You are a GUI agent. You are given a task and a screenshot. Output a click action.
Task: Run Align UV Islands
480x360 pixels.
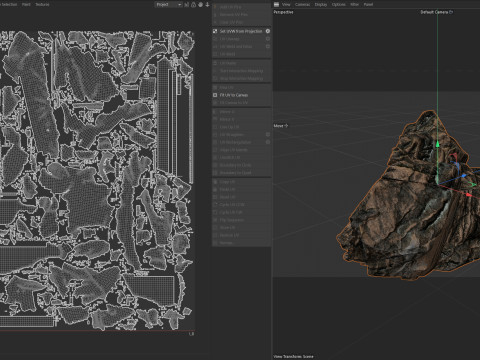coord(242,150)
